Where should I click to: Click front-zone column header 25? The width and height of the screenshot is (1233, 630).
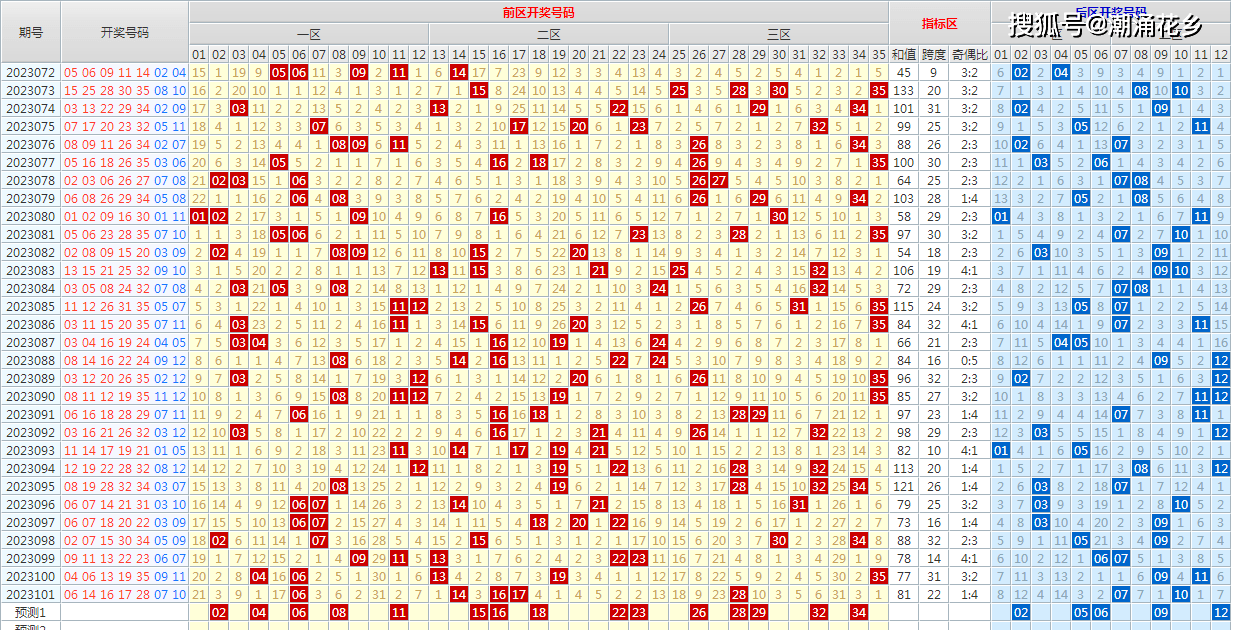(679, 54)
